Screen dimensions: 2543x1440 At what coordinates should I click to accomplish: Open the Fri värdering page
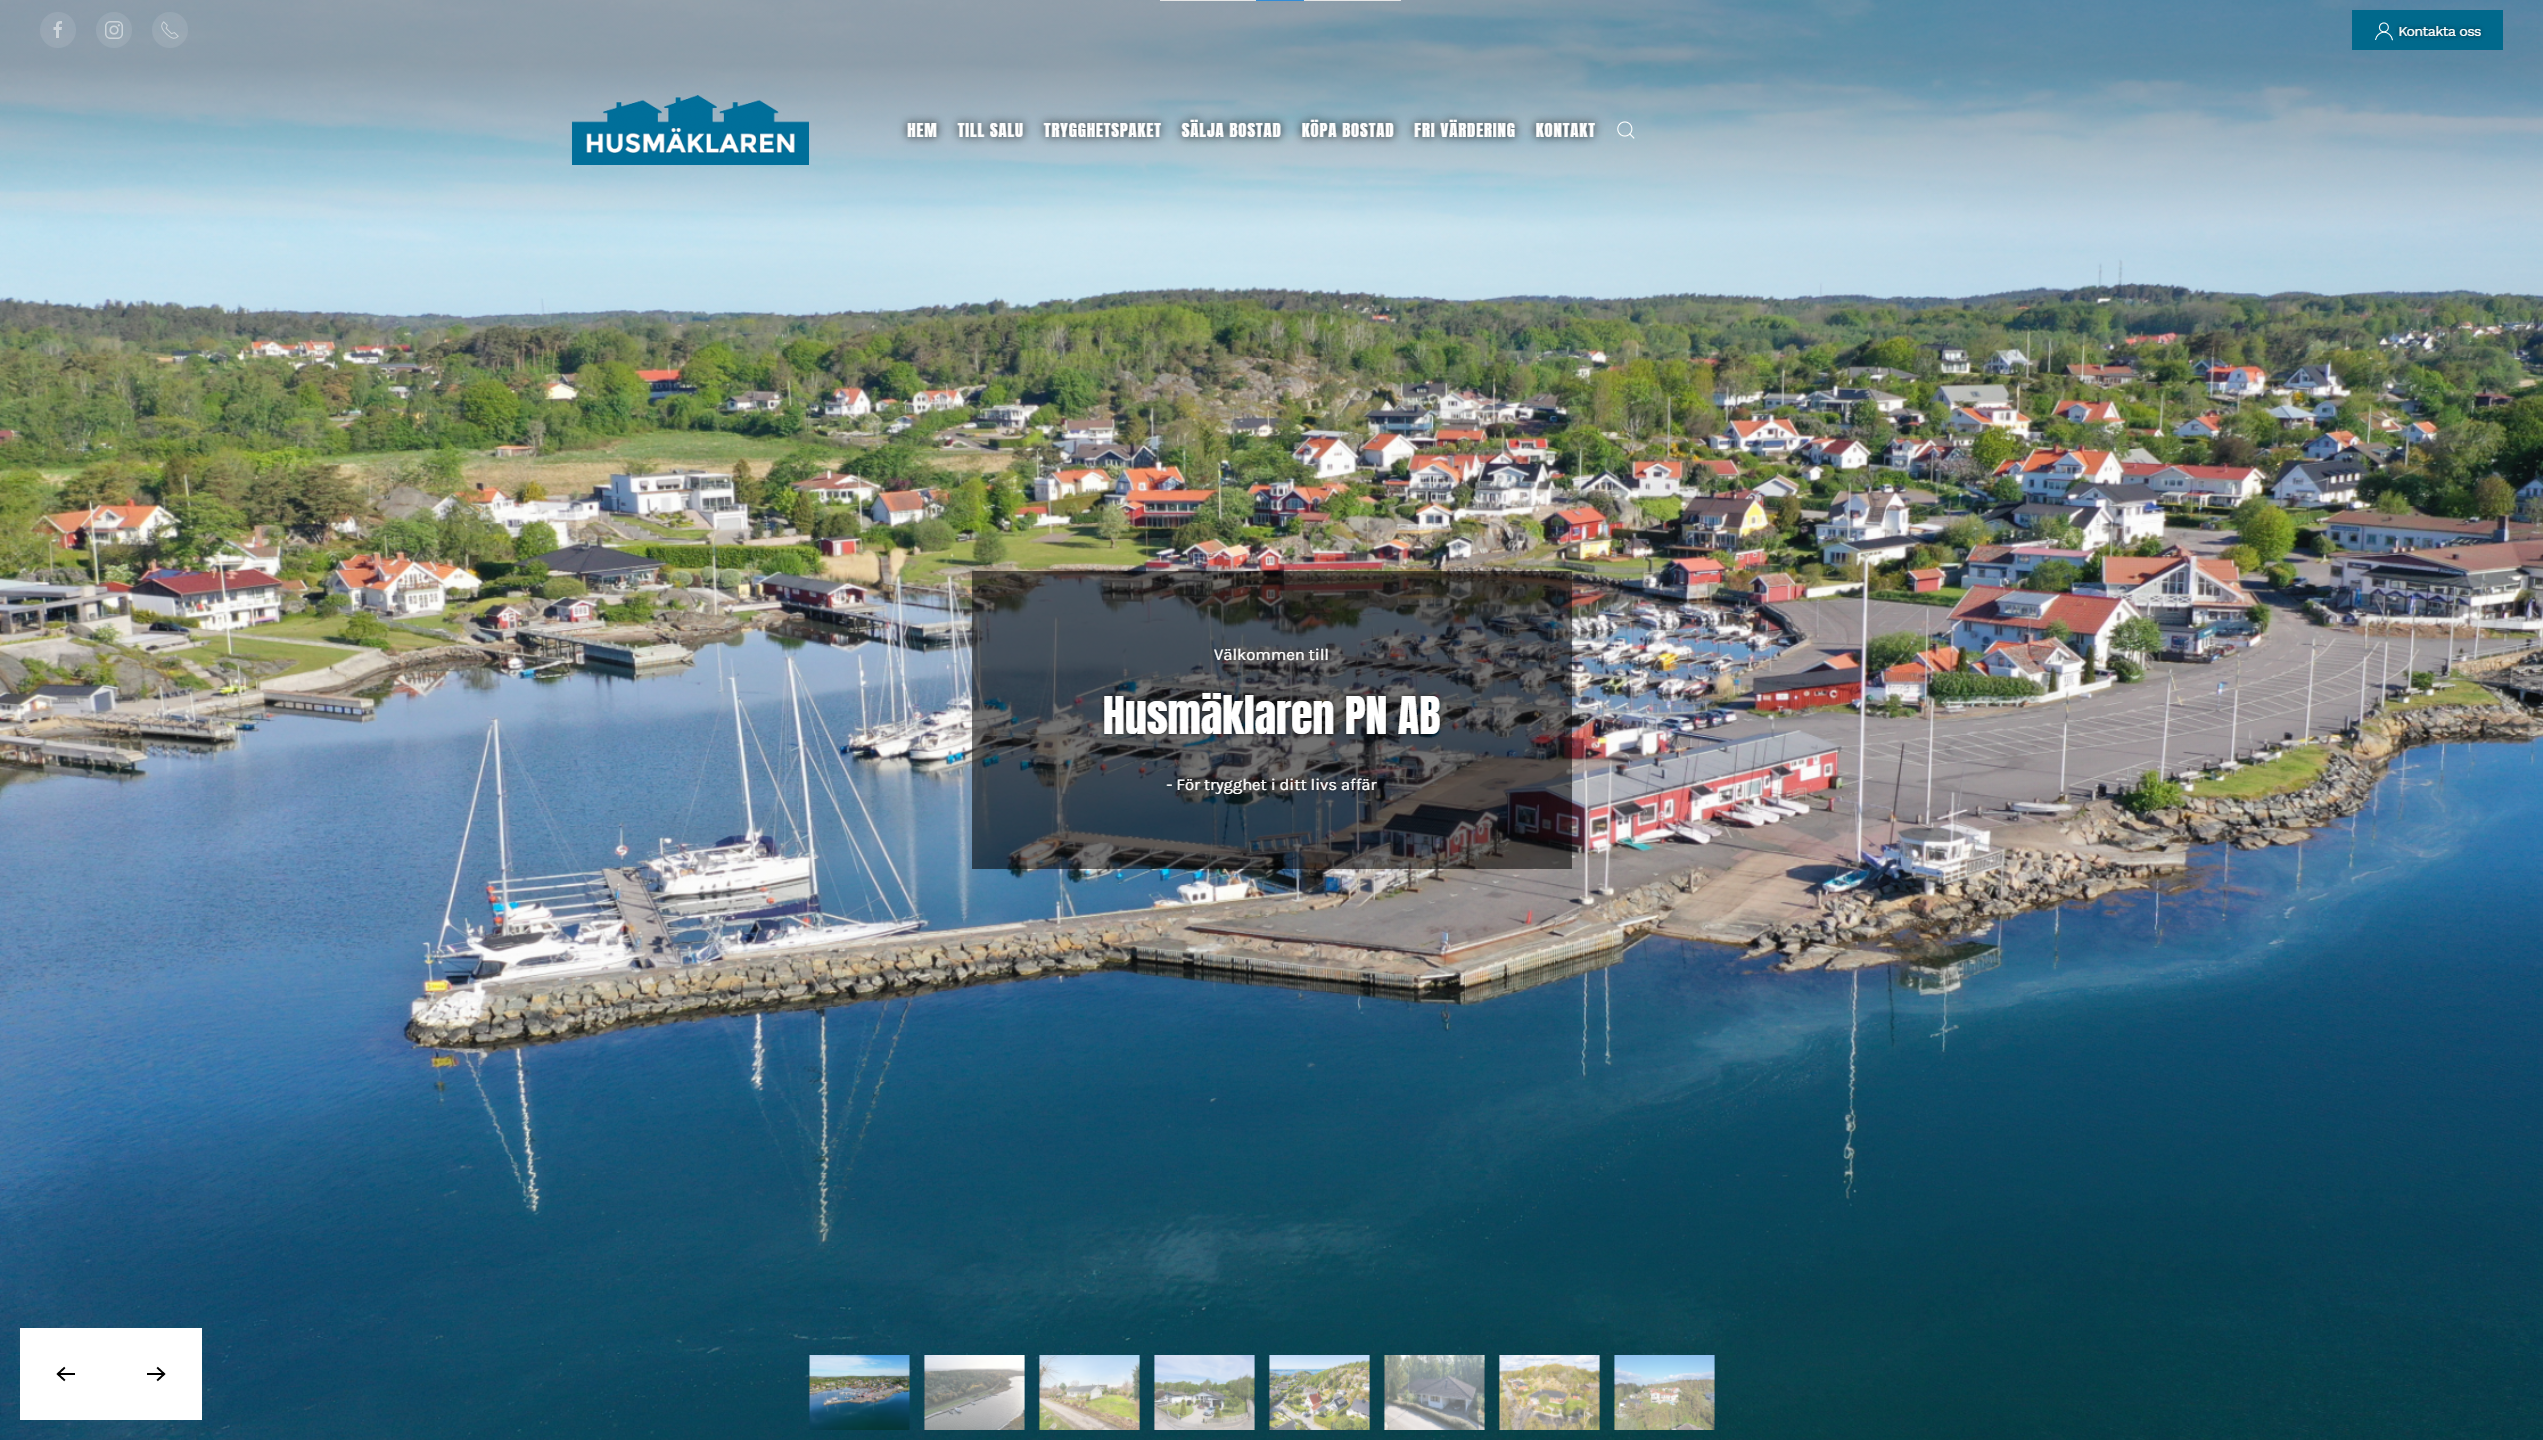pos(1463,130)
